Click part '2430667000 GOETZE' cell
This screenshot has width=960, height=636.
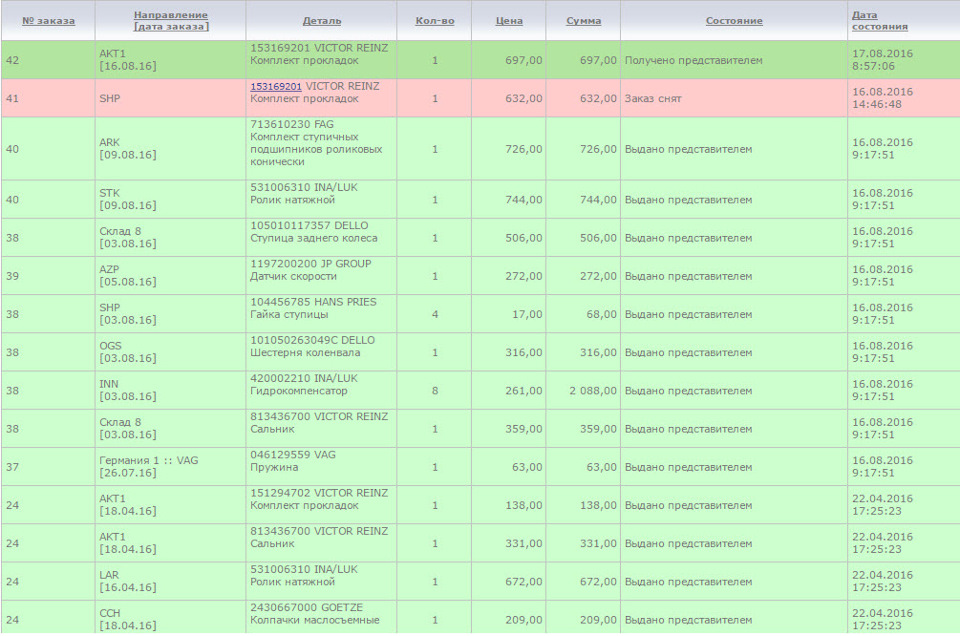(321, 617)
